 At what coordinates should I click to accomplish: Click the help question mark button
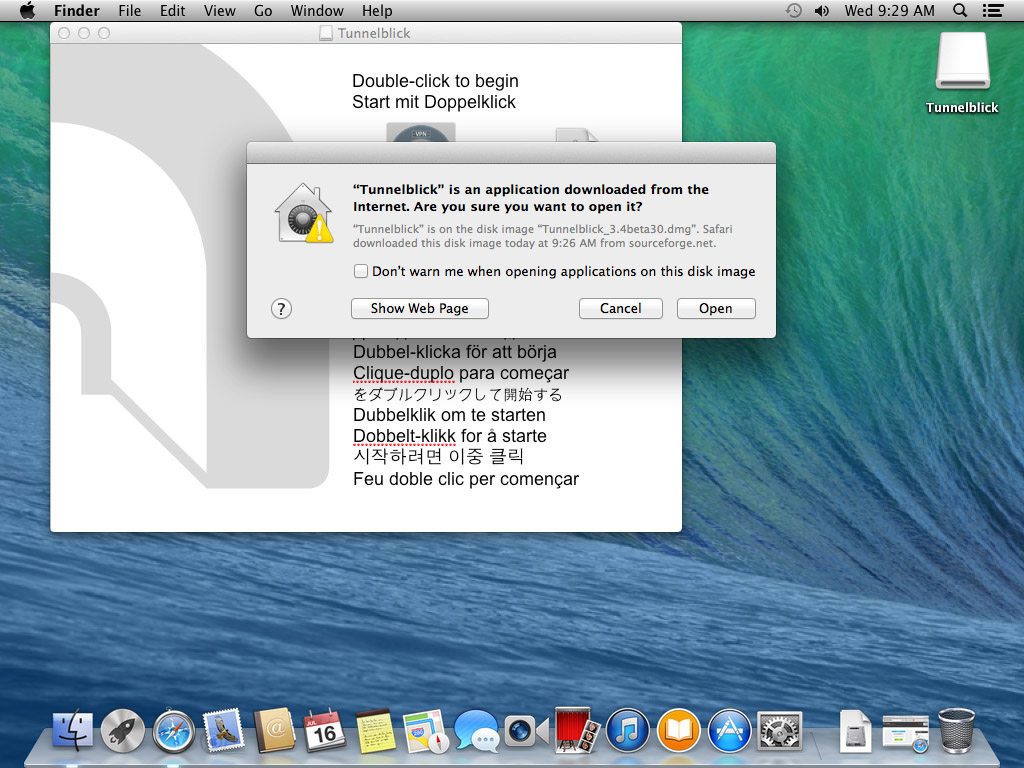point(281,308)
